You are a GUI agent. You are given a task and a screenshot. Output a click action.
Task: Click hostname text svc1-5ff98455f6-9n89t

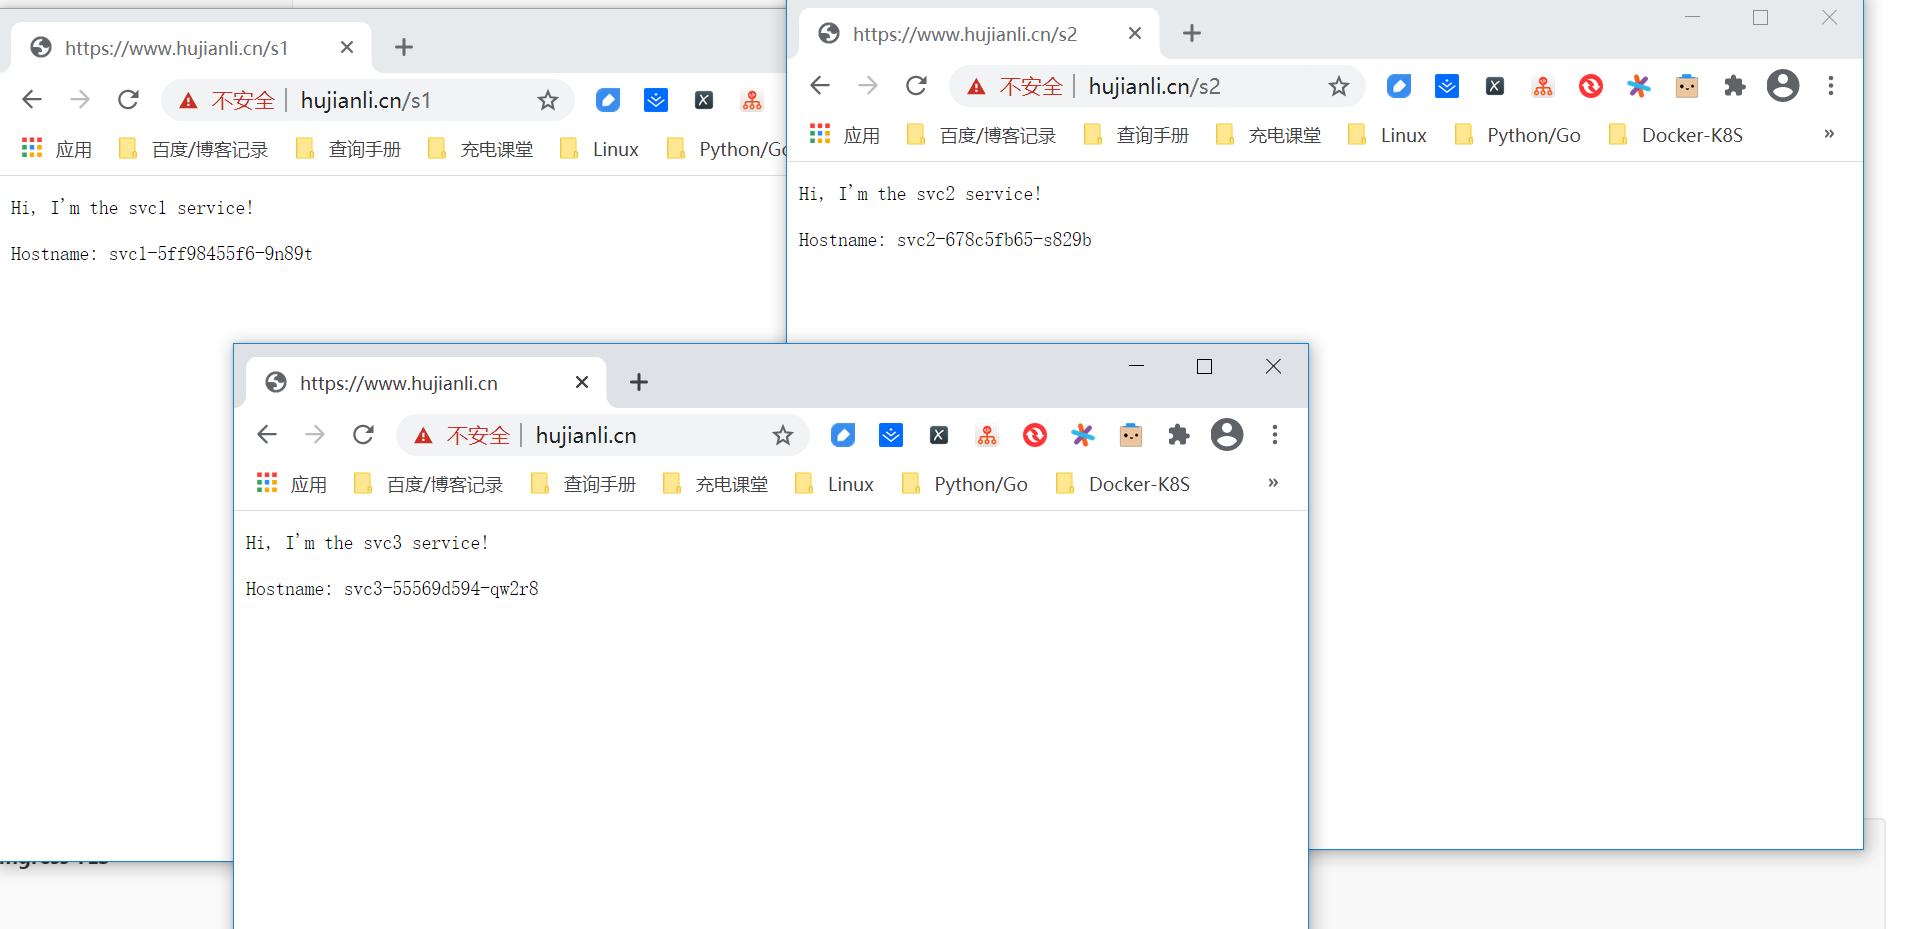211,254
